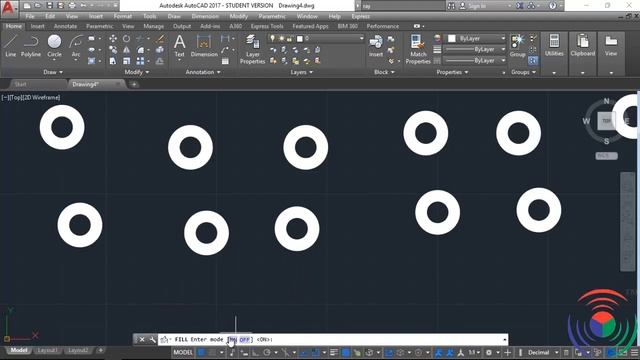Open the Express menu
The height and width of the screenshot is (360, 640).
[360, 16]
